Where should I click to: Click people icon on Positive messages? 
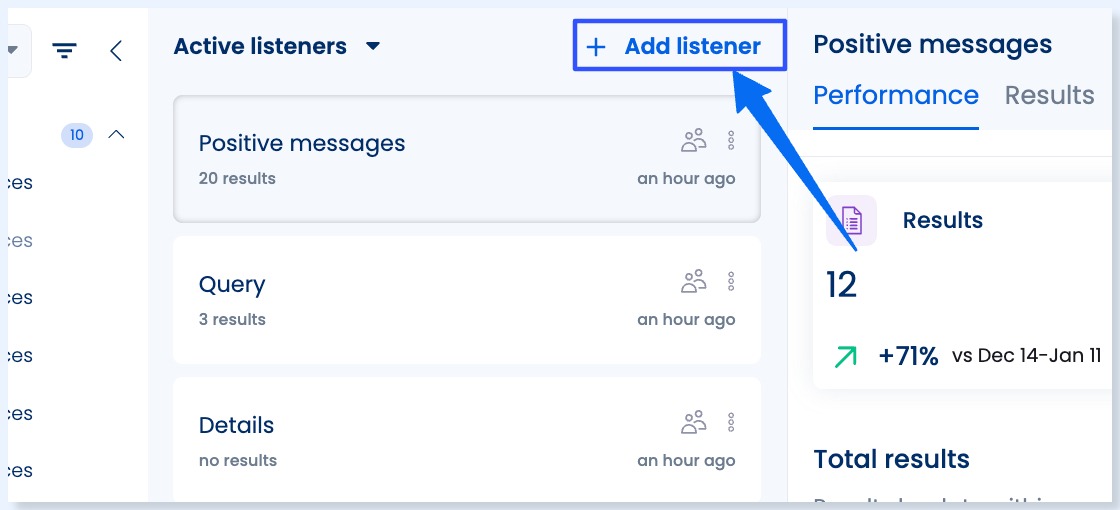click(x=693, y=140)
